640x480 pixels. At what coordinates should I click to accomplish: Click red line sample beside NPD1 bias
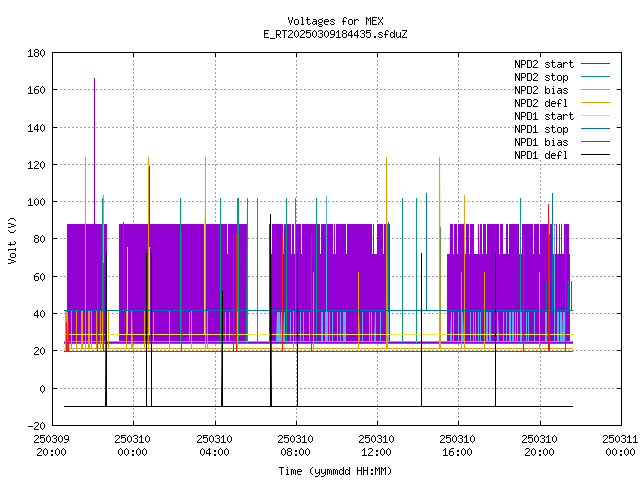[595, 142]
